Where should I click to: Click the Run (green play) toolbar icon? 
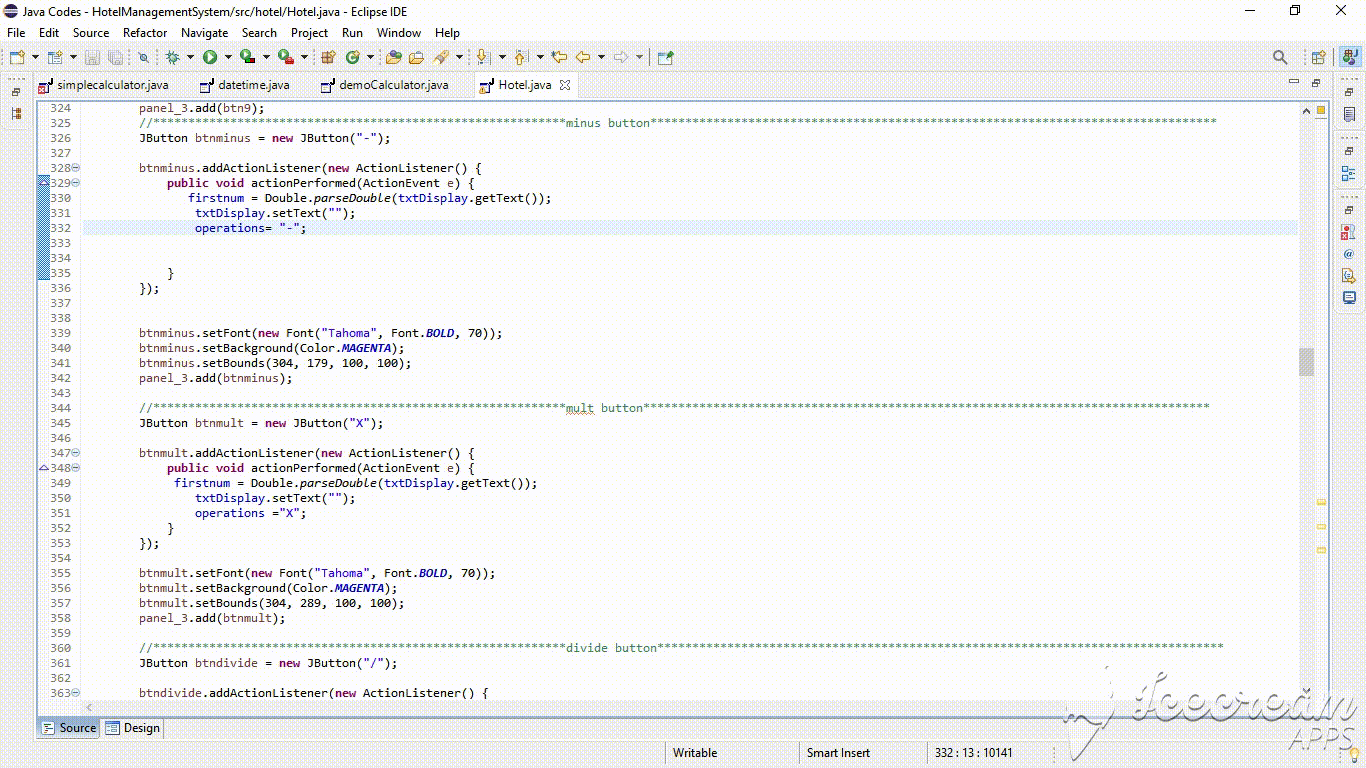pyautogui.click(x=210, y=58)
